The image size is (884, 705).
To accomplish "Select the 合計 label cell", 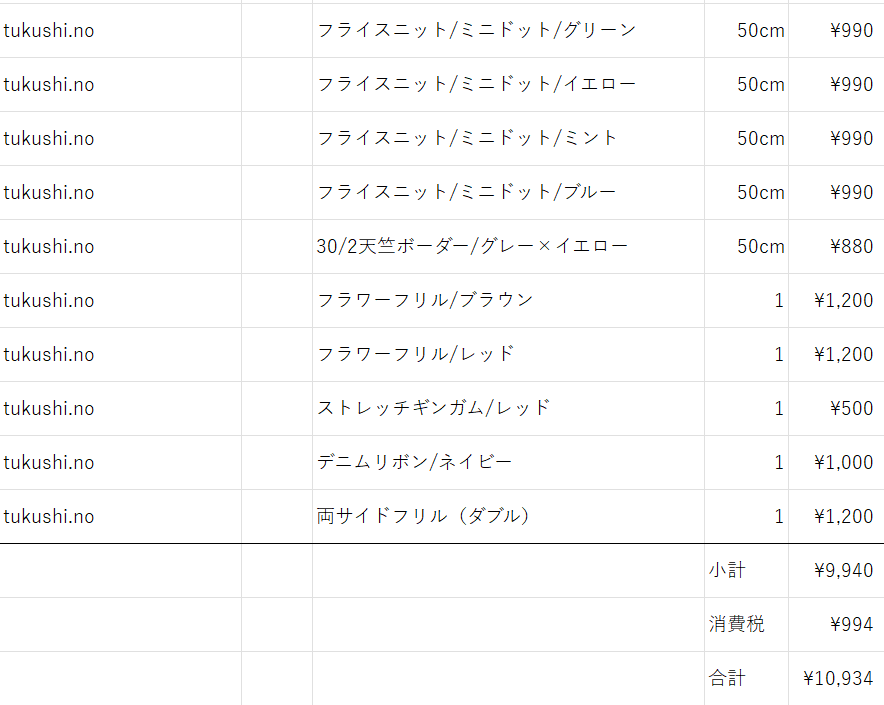I will (x=746, y=678).
